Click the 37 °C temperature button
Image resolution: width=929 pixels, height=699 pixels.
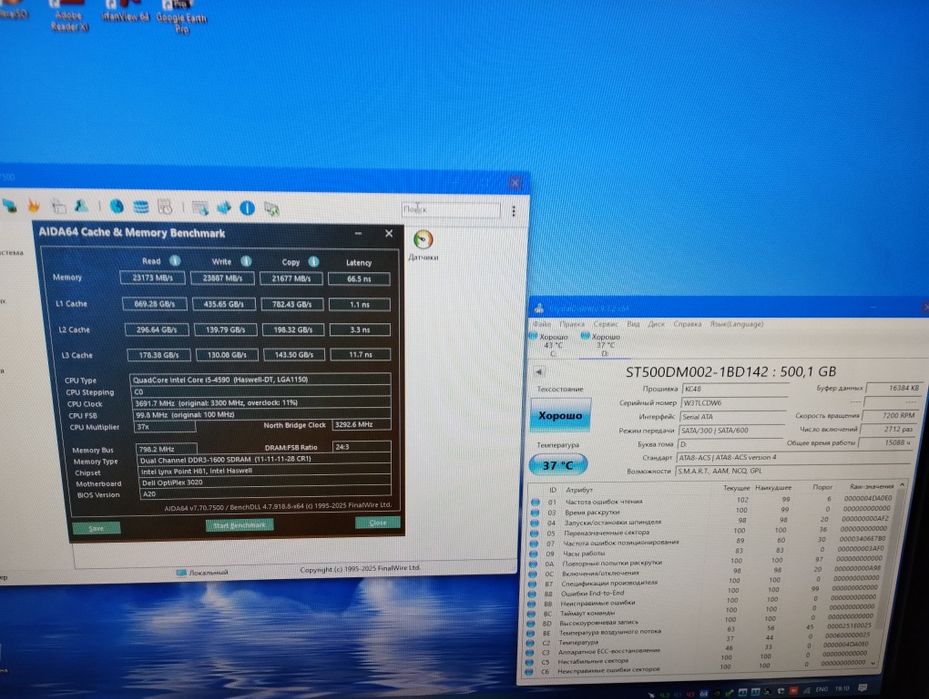tap(558, 465)
